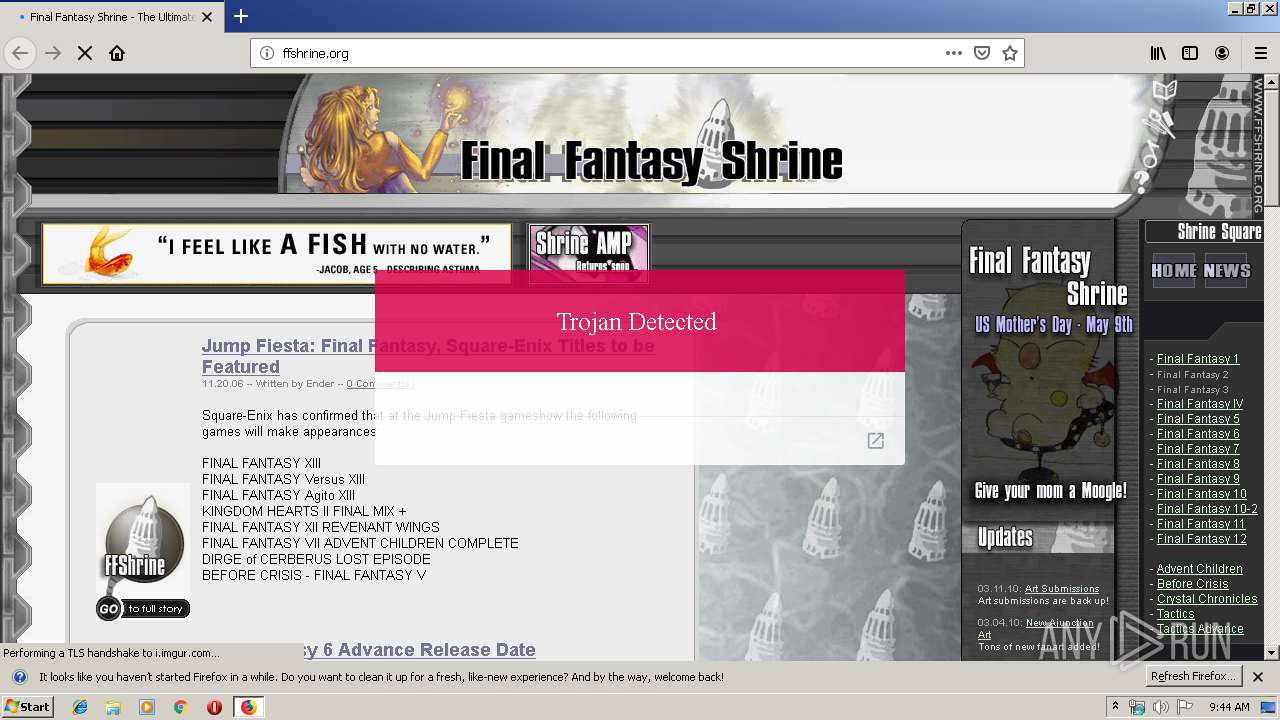Click Jump Fiesta article headline
1280x720 pixels.
(428, 356)
